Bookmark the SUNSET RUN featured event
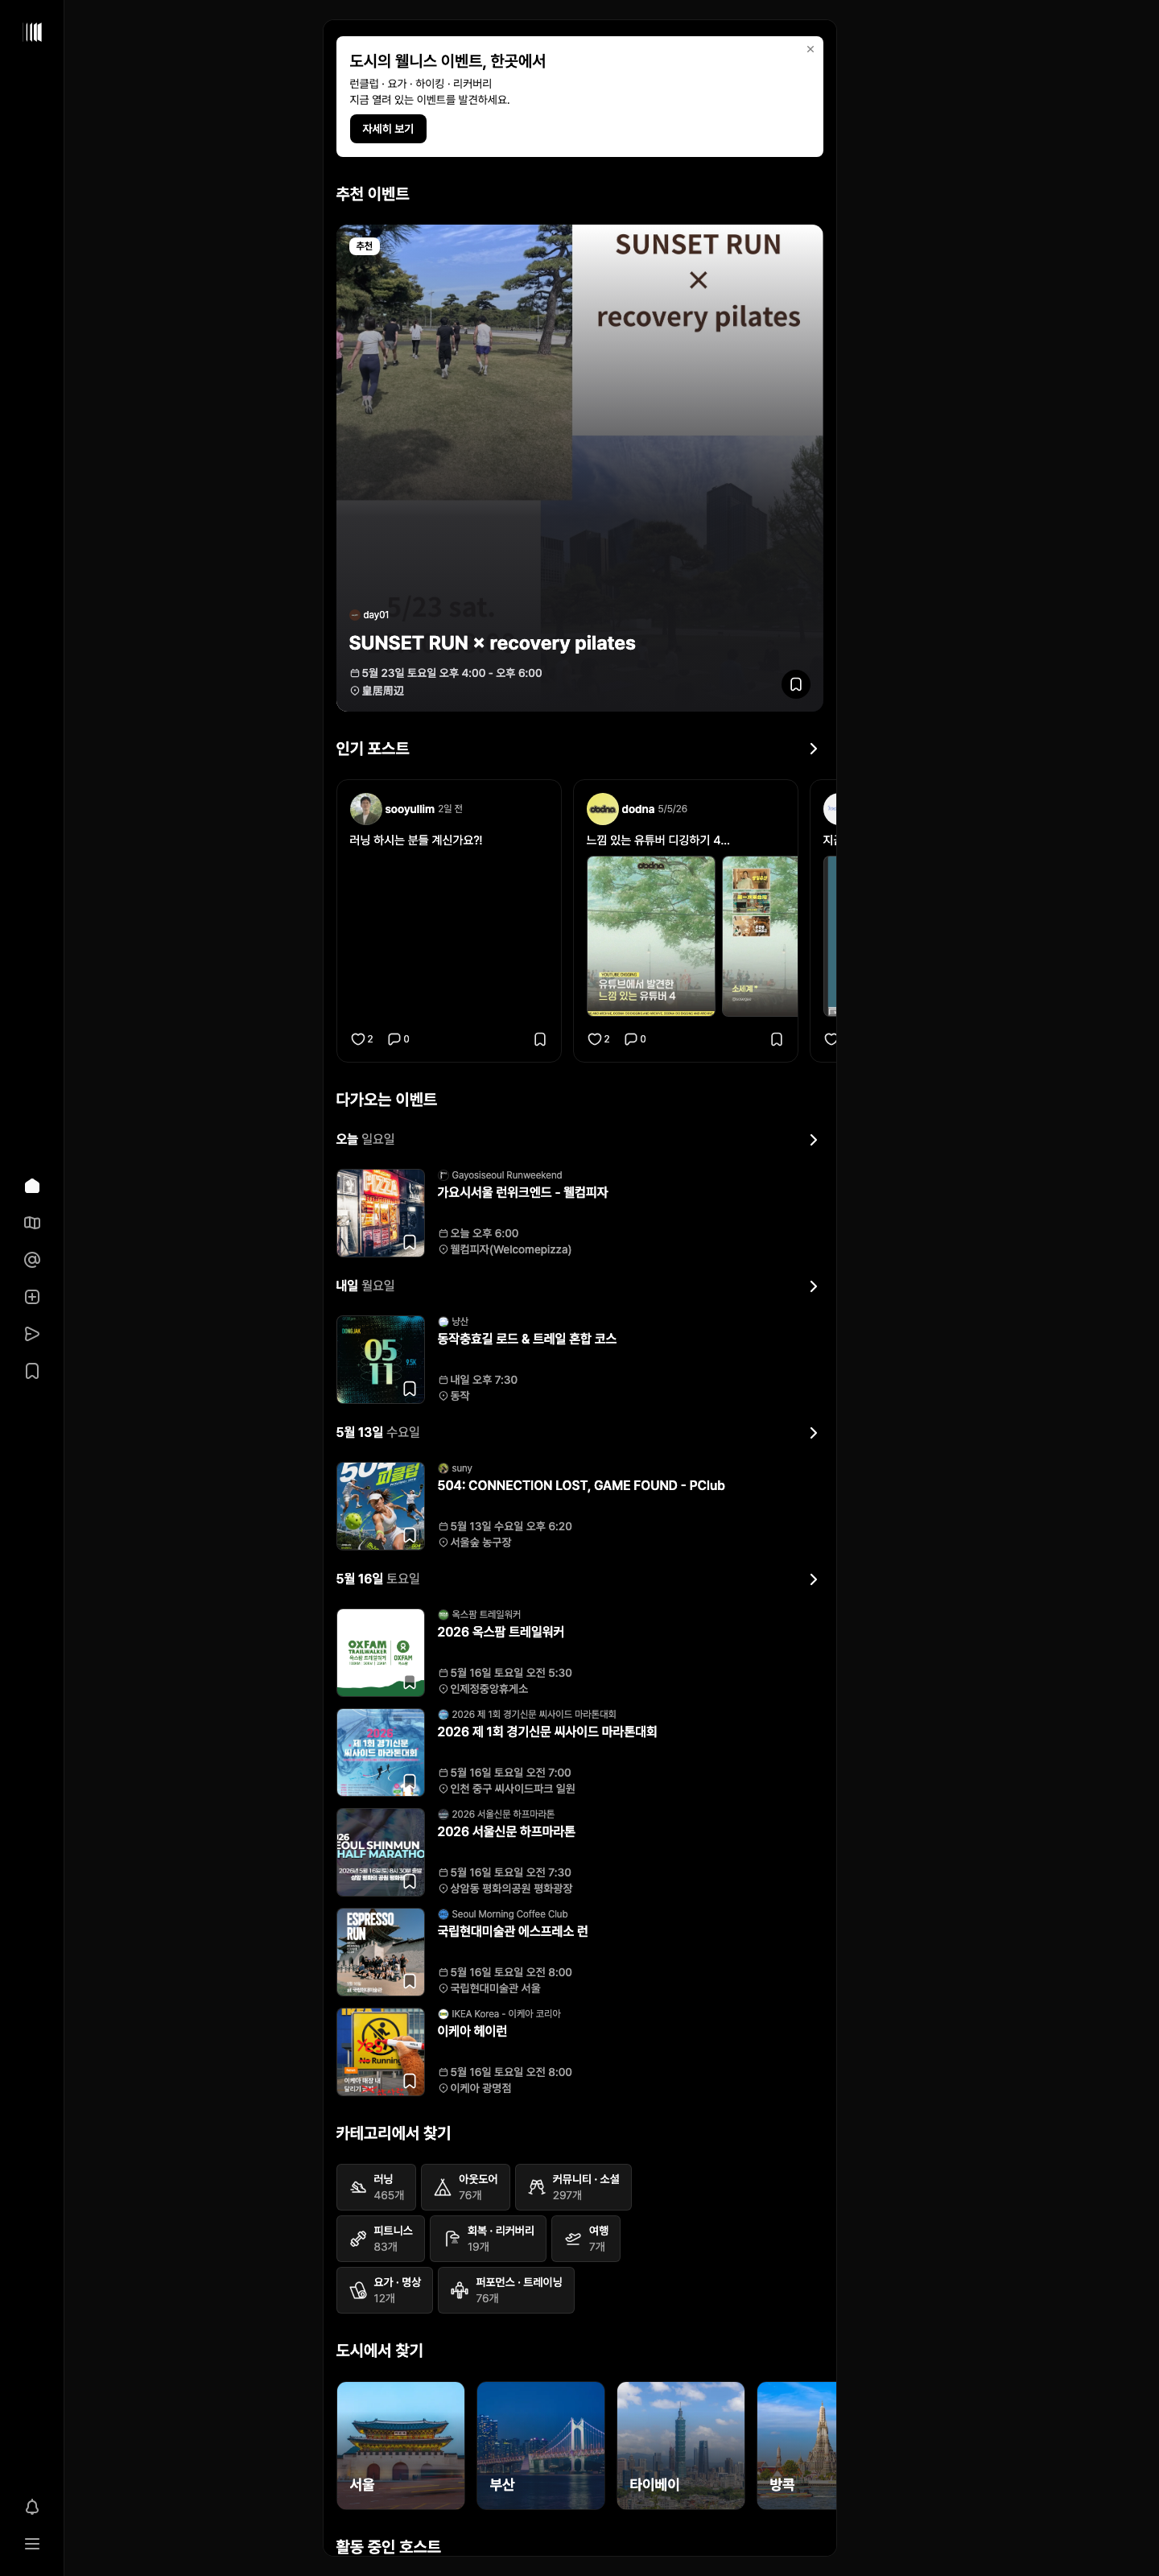 [x=796, y=684]
